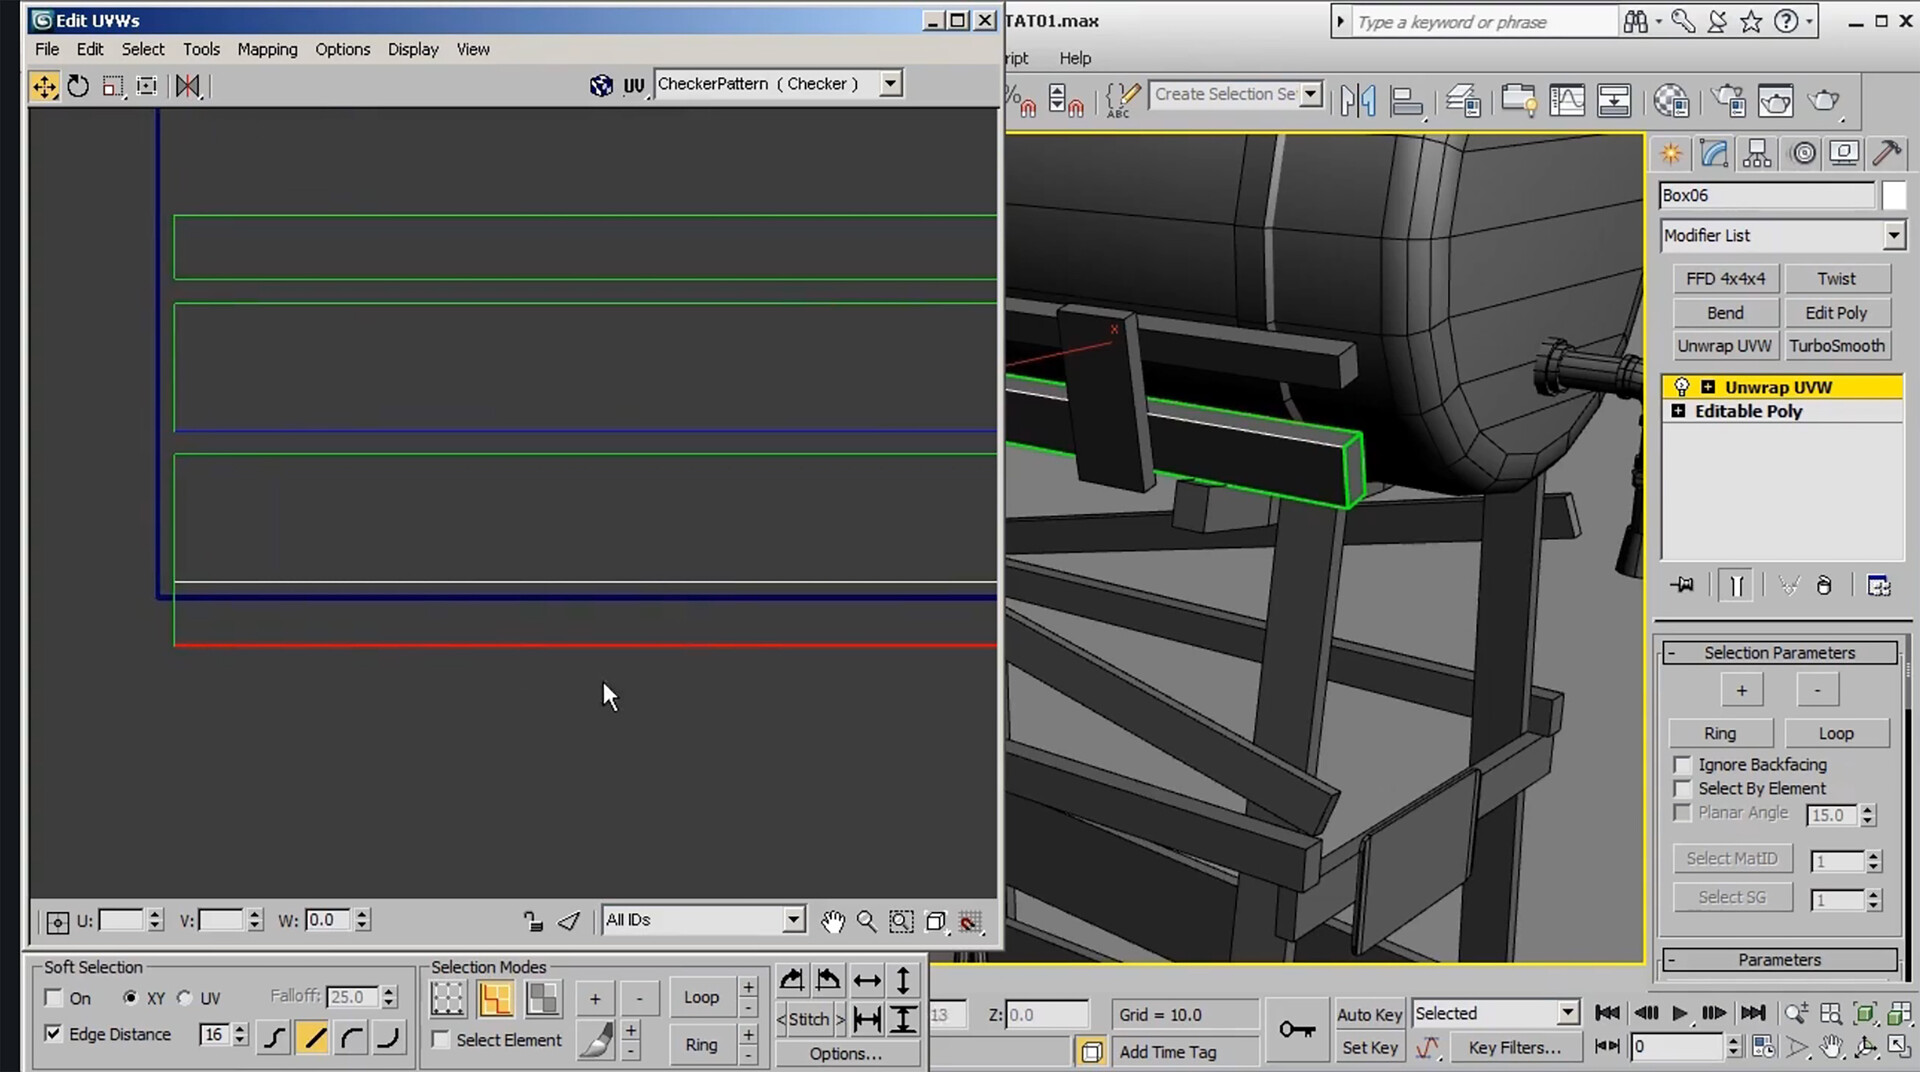Image resolution: width=1920 pixels, height=1072 pixels.
Task: Enable the Soft Selection On checkbox
Action: [x=54, y=998]
